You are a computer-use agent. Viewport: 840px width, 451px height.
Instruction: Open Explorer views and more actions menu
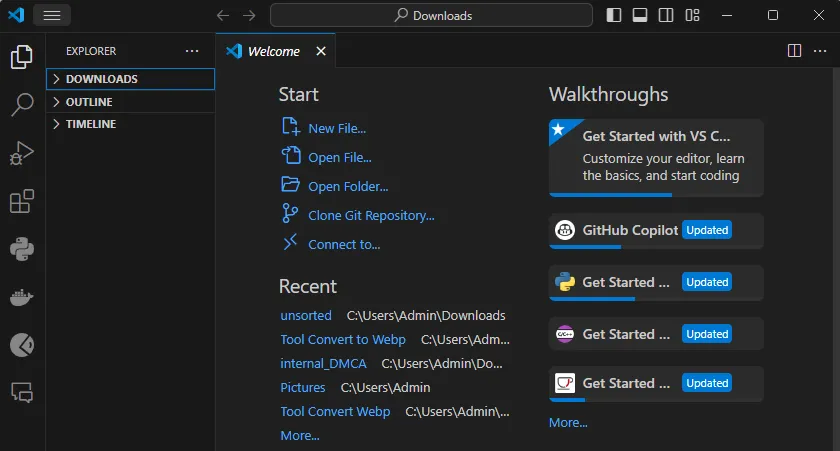tap(192, 51)
